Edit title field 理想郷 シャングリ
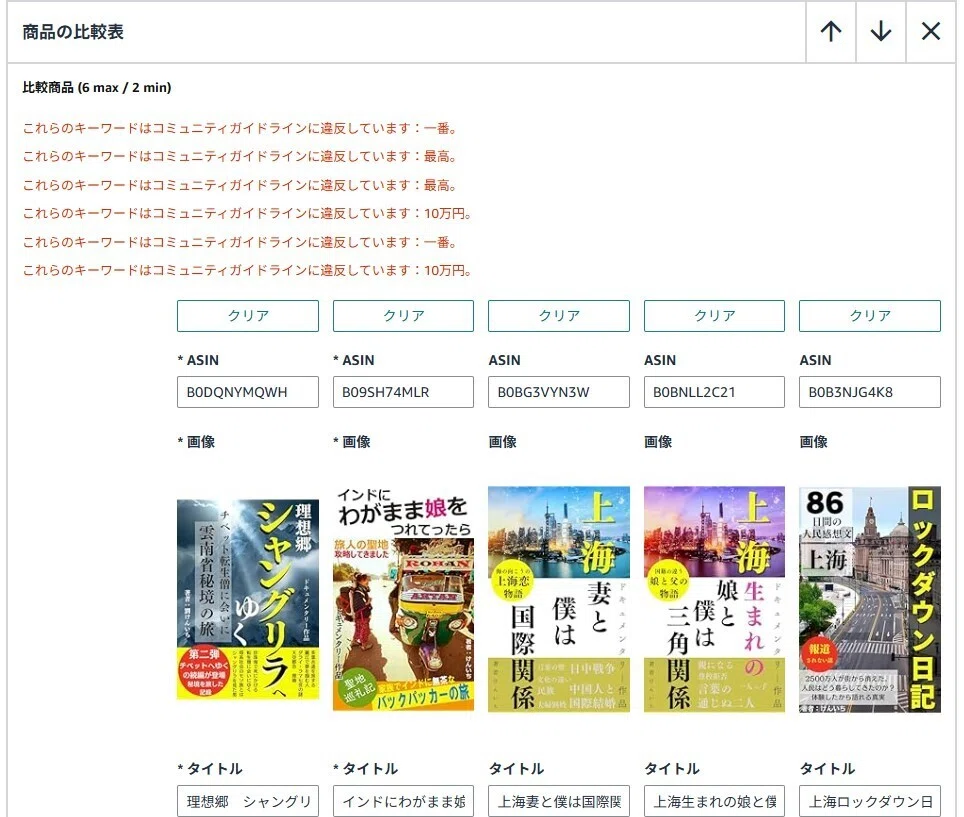964x817 pixels. click(248, 801)
